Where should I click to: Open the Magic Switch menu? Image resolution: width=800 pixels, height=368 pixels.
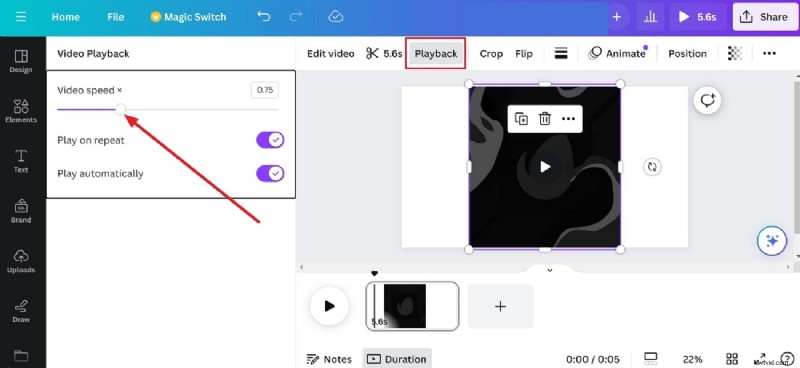[x=188, y=17]
